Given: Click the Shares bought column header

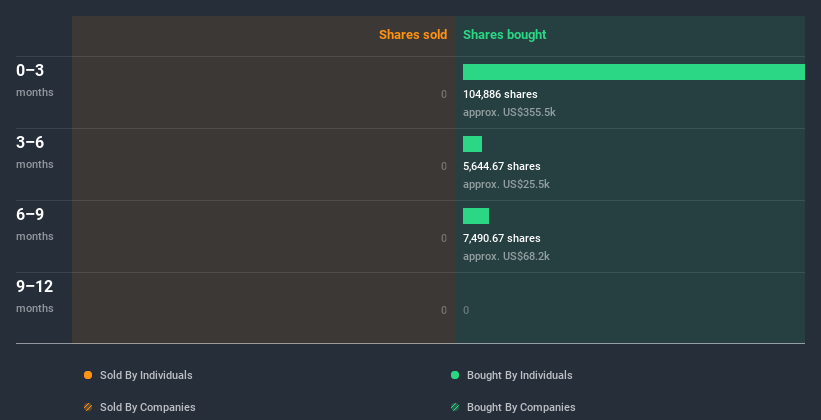Looking at the screenshot, I should tap(505, 35).
